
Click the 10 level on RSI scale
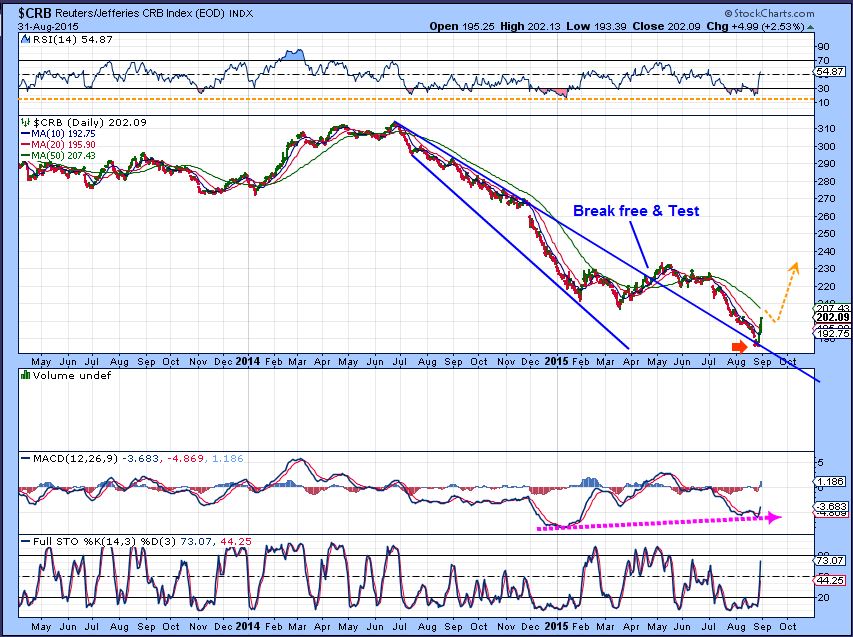823,102
